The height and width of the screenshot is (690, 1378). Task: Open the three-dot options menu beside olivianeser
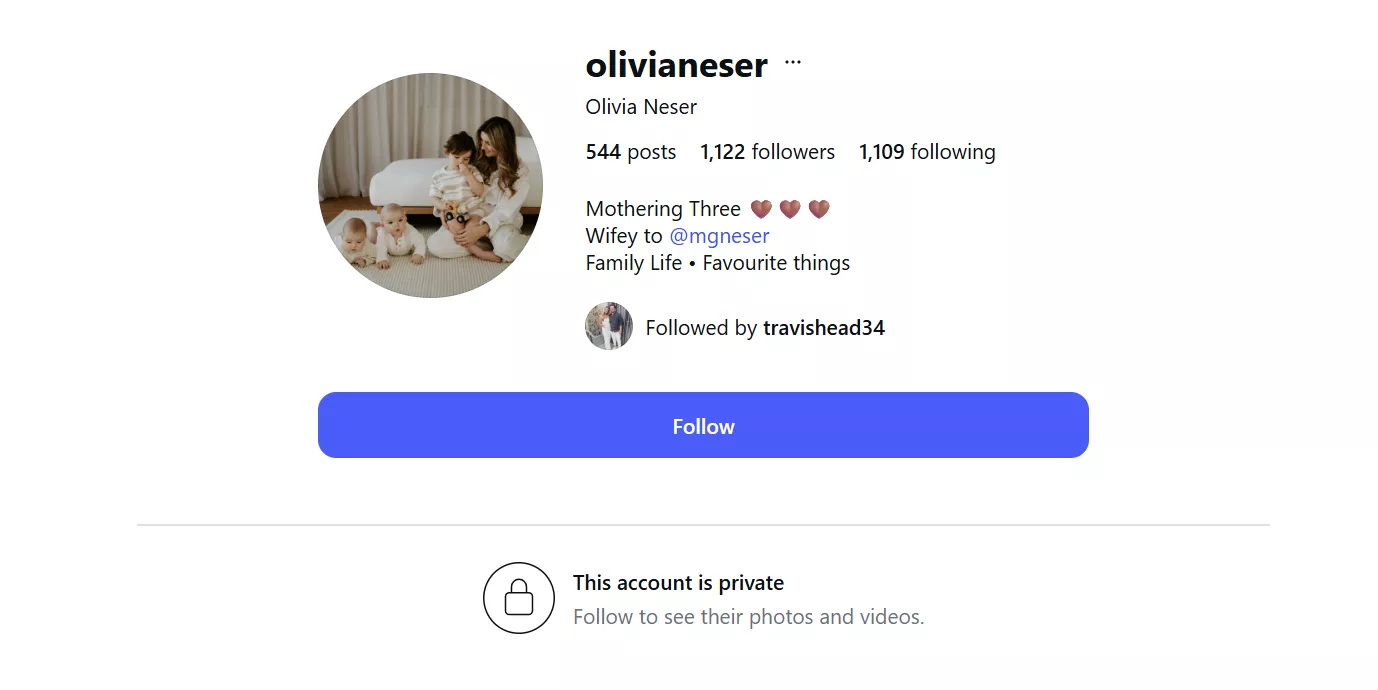click(793, 62)
